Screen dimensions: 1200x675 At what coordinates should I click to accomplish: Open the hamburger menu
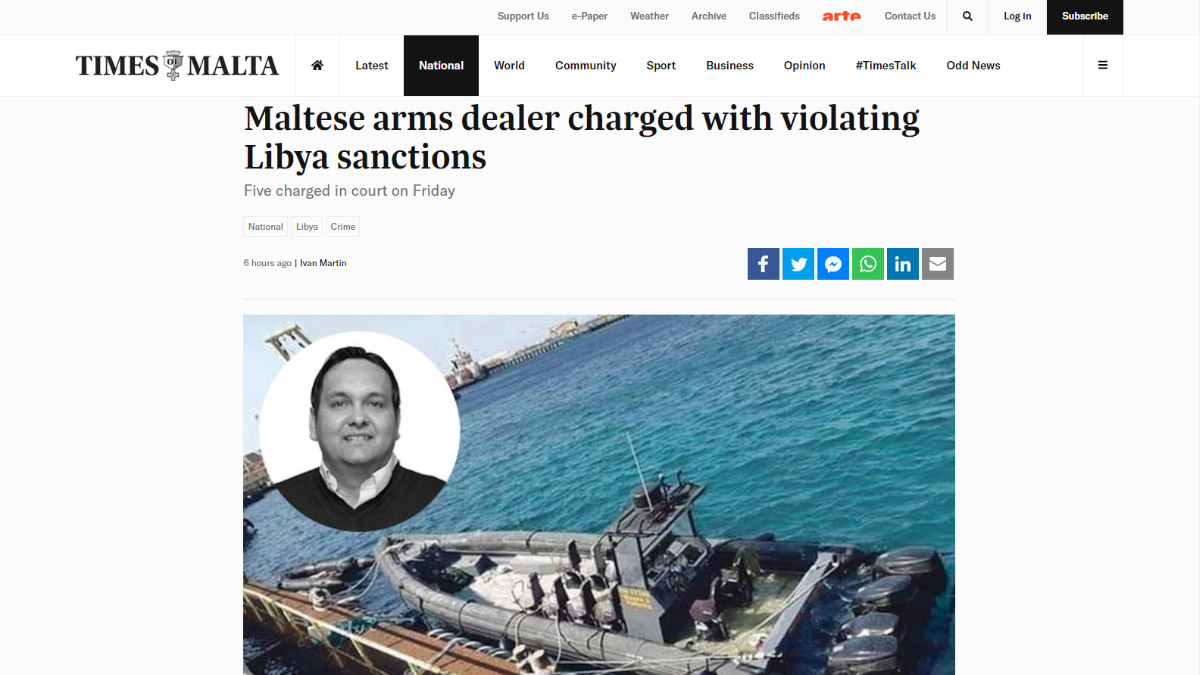pos(1102,65)
